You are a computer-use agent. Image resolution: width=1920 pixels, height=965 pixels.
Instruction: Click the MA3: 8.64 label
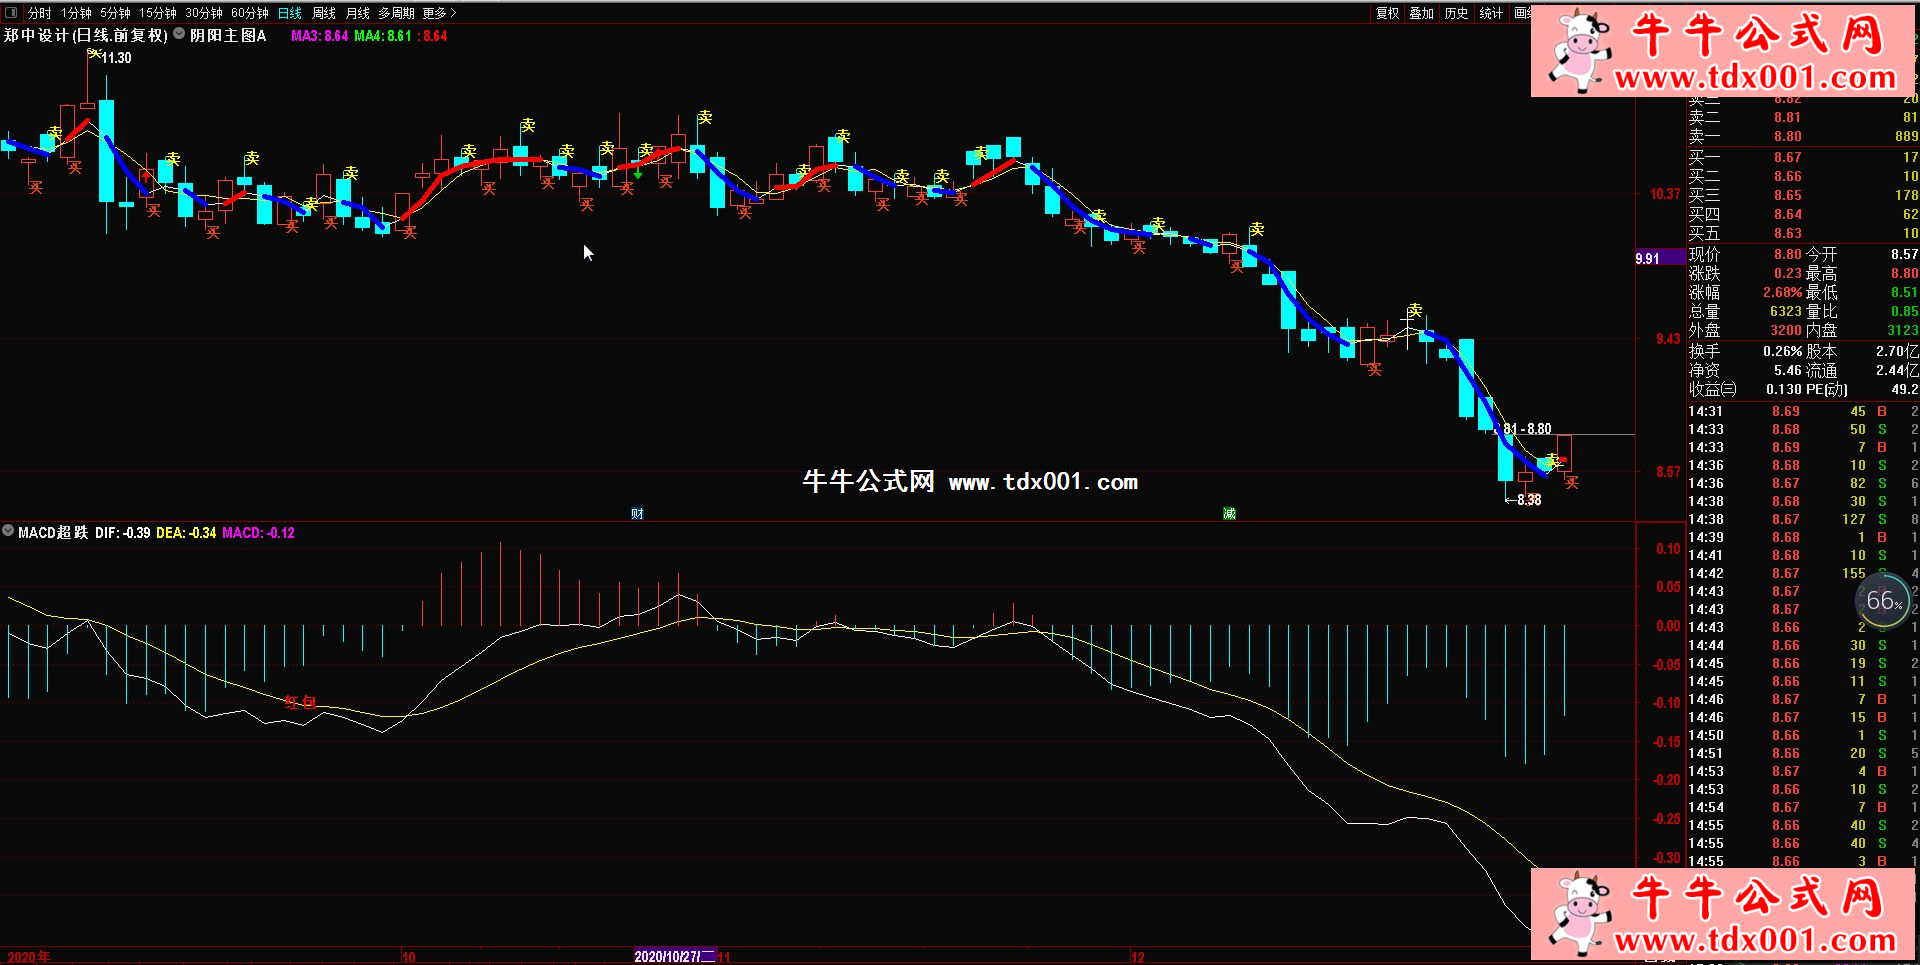pyautogui.click(x=319, y=35)
